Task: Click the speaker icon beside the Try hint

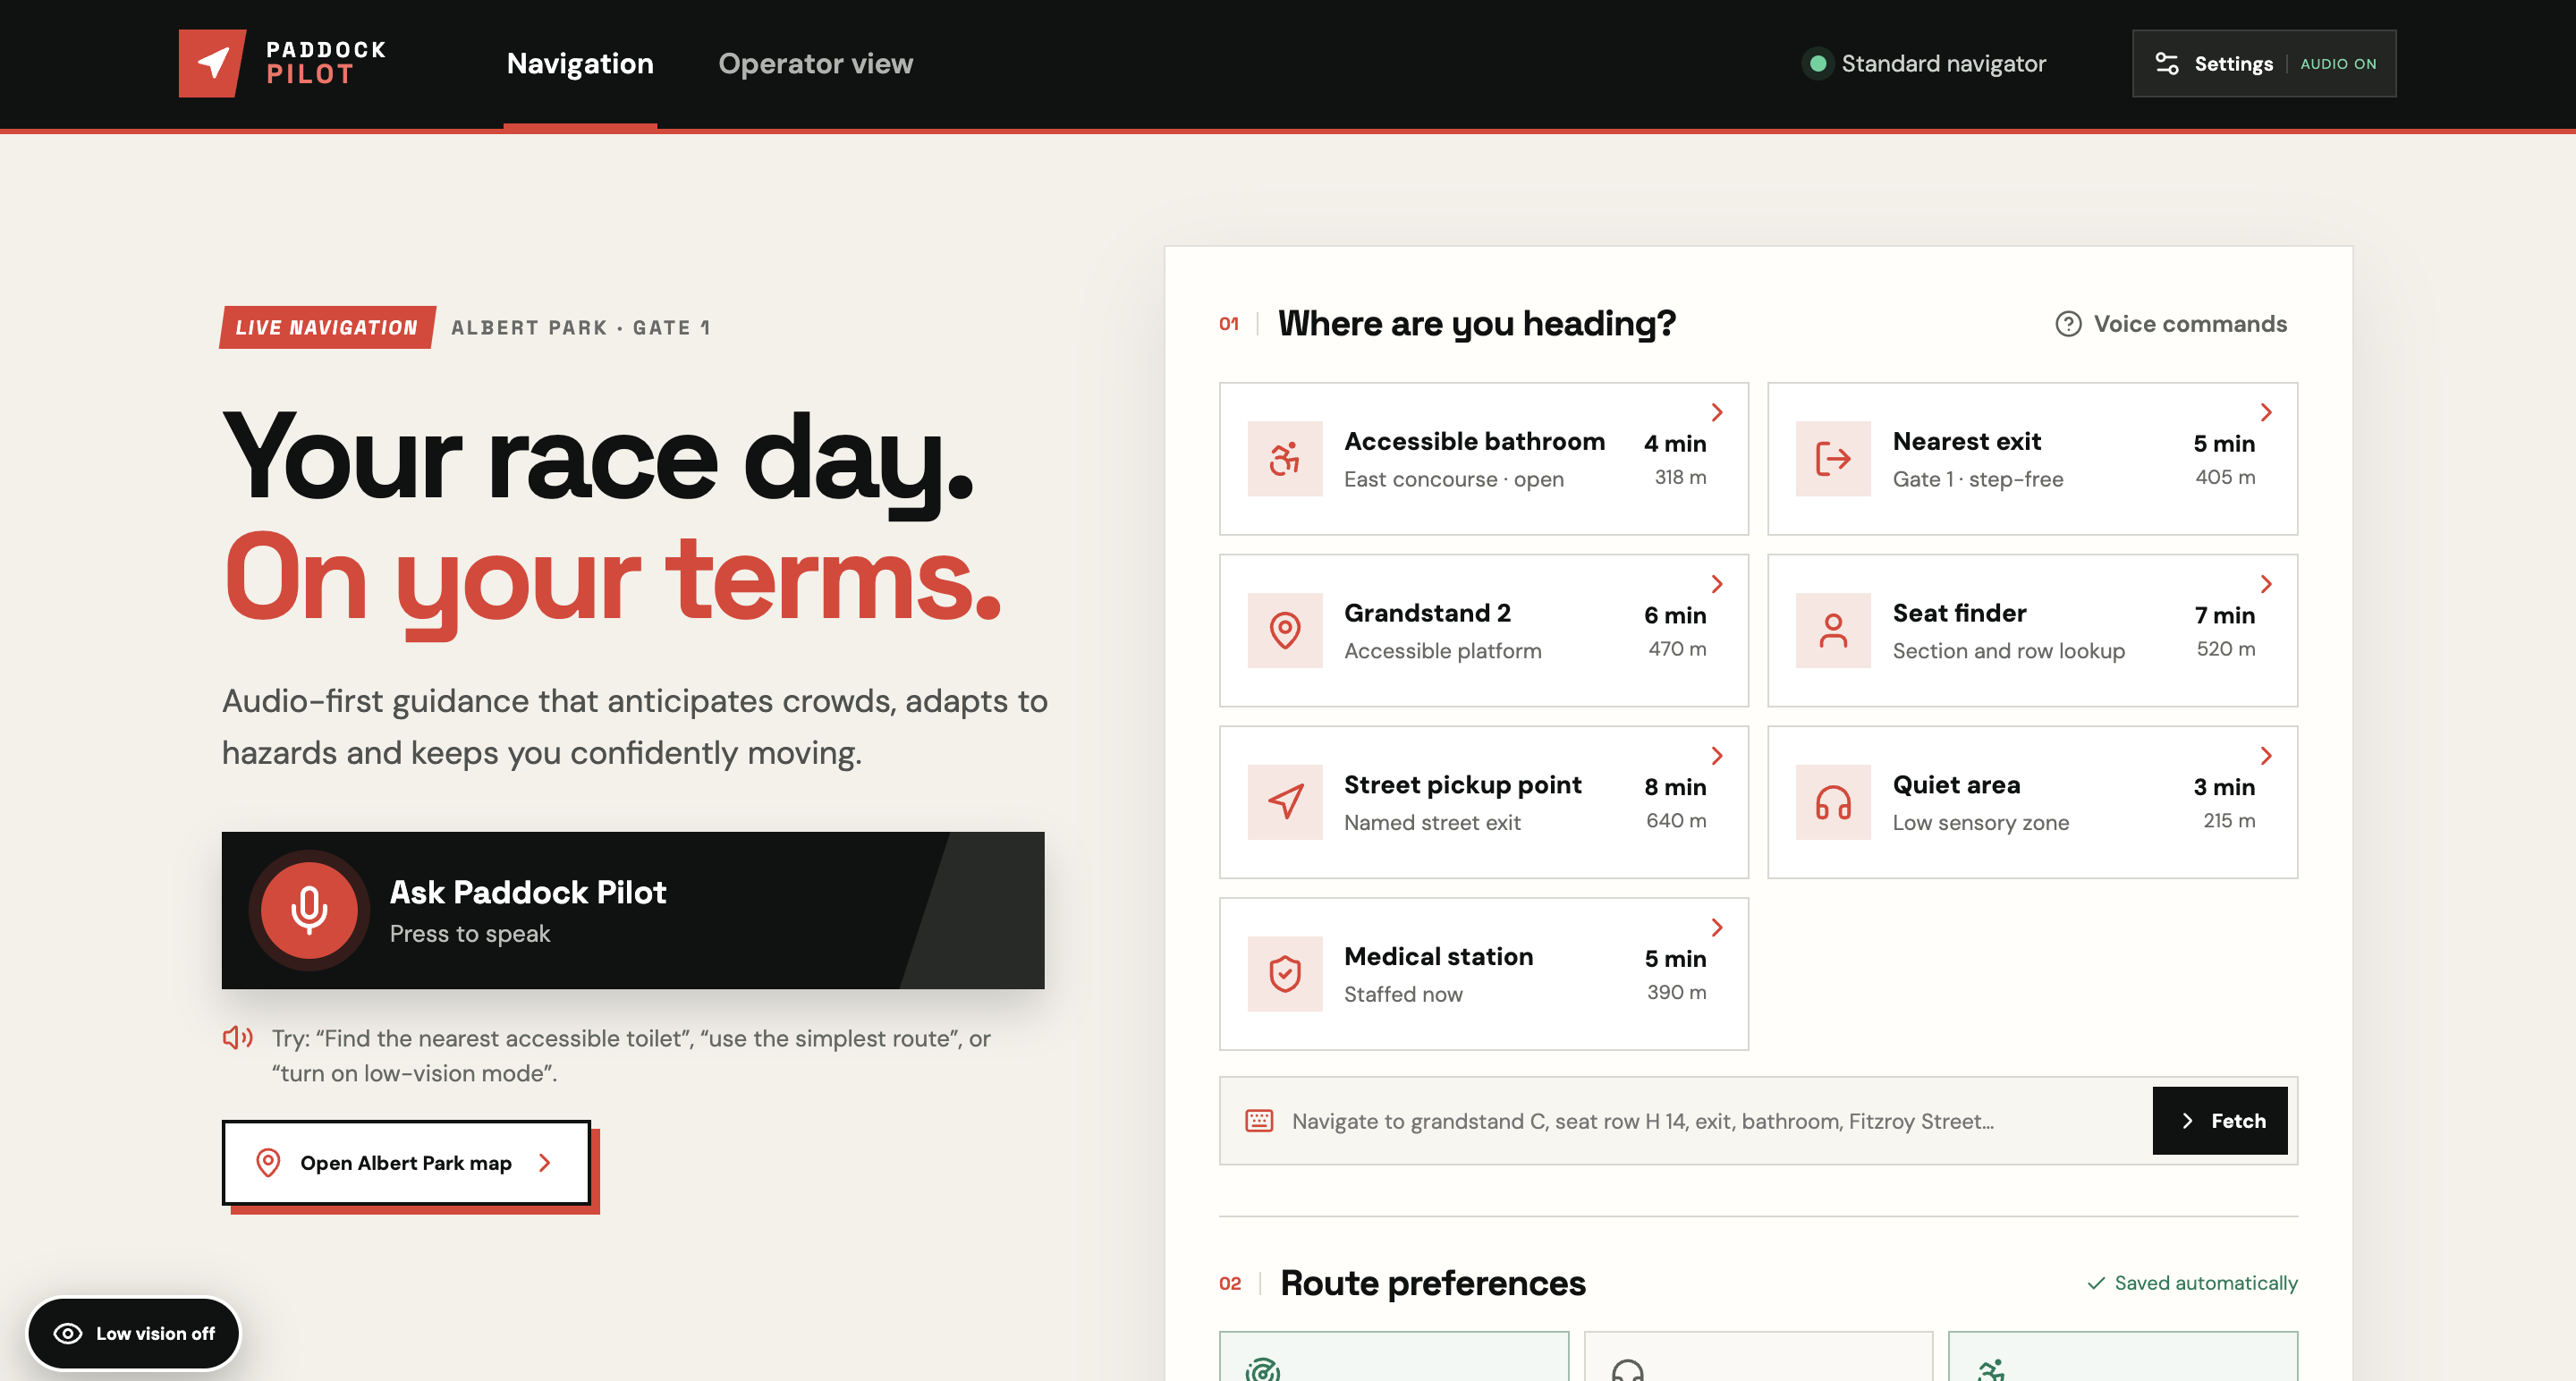Action: [x=237, y=1038]
